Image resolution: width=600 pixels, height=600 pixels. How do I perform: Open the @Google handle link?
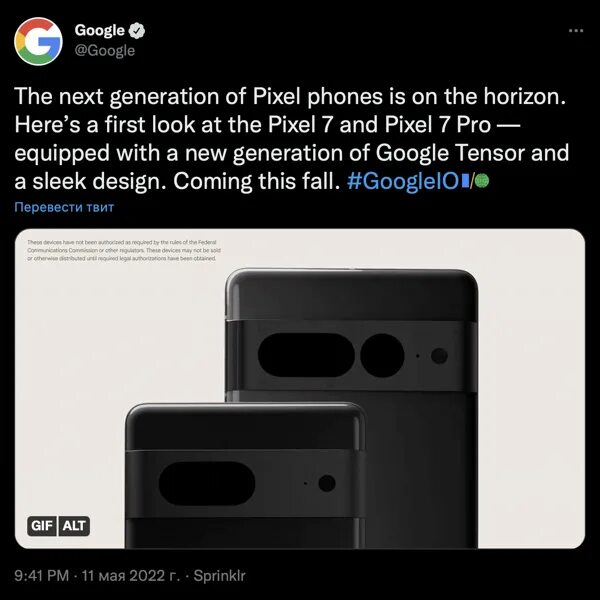coord(105,51)
